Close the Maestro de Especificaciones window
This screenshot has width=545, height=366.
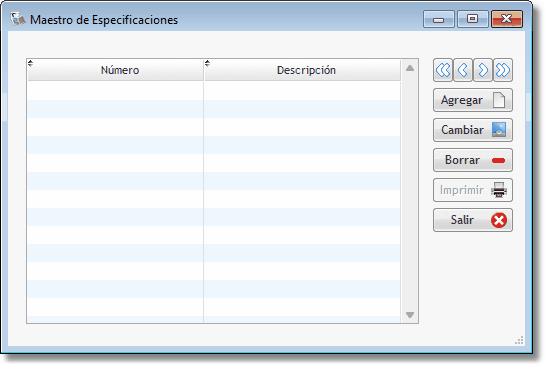point(506,19)
